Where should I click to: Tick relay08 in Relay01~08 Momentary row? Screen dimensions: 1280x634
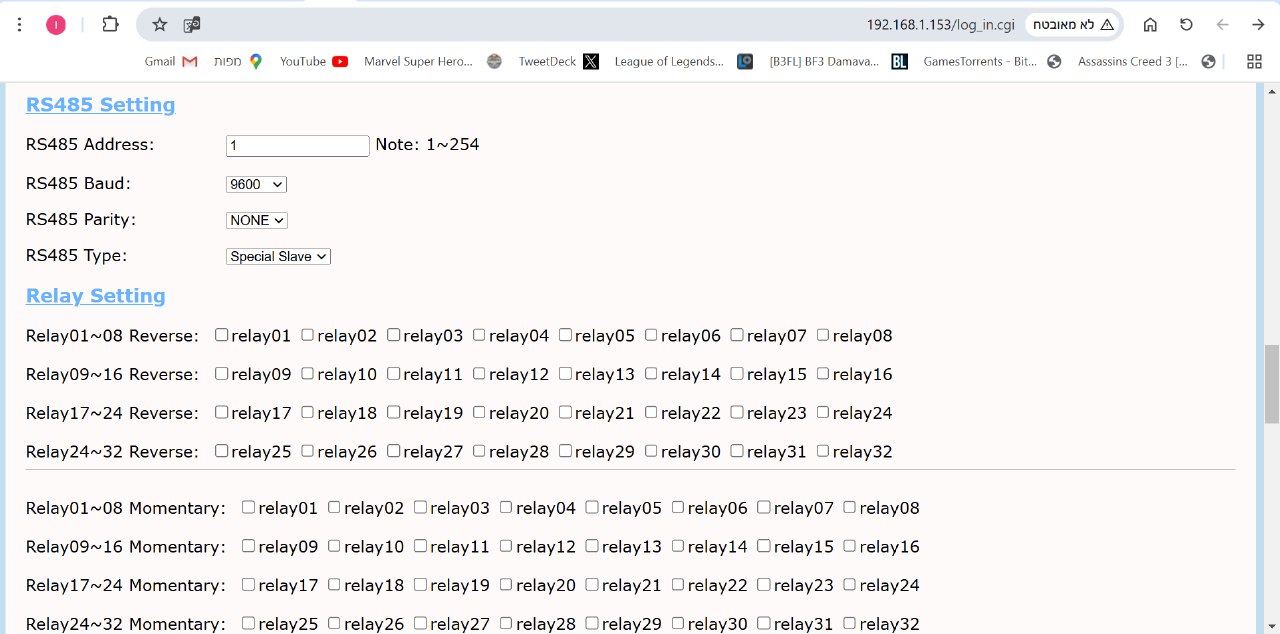pos(849,507)
